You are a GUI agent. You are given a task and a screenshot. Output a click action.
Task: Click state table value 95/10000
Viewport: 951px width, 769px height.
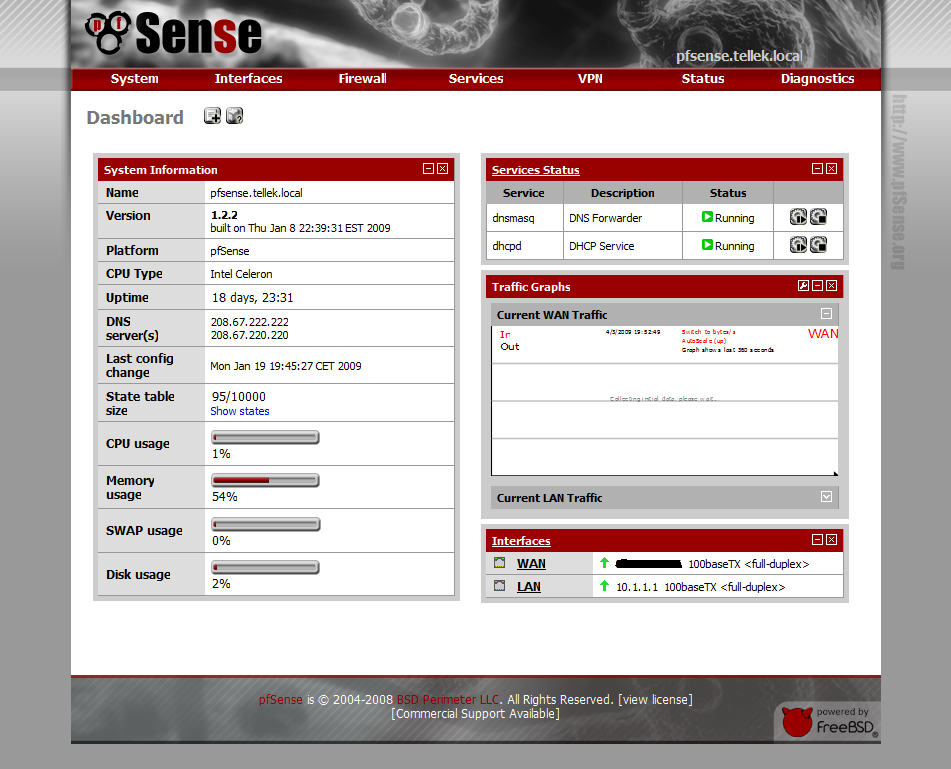coord(238,397)
